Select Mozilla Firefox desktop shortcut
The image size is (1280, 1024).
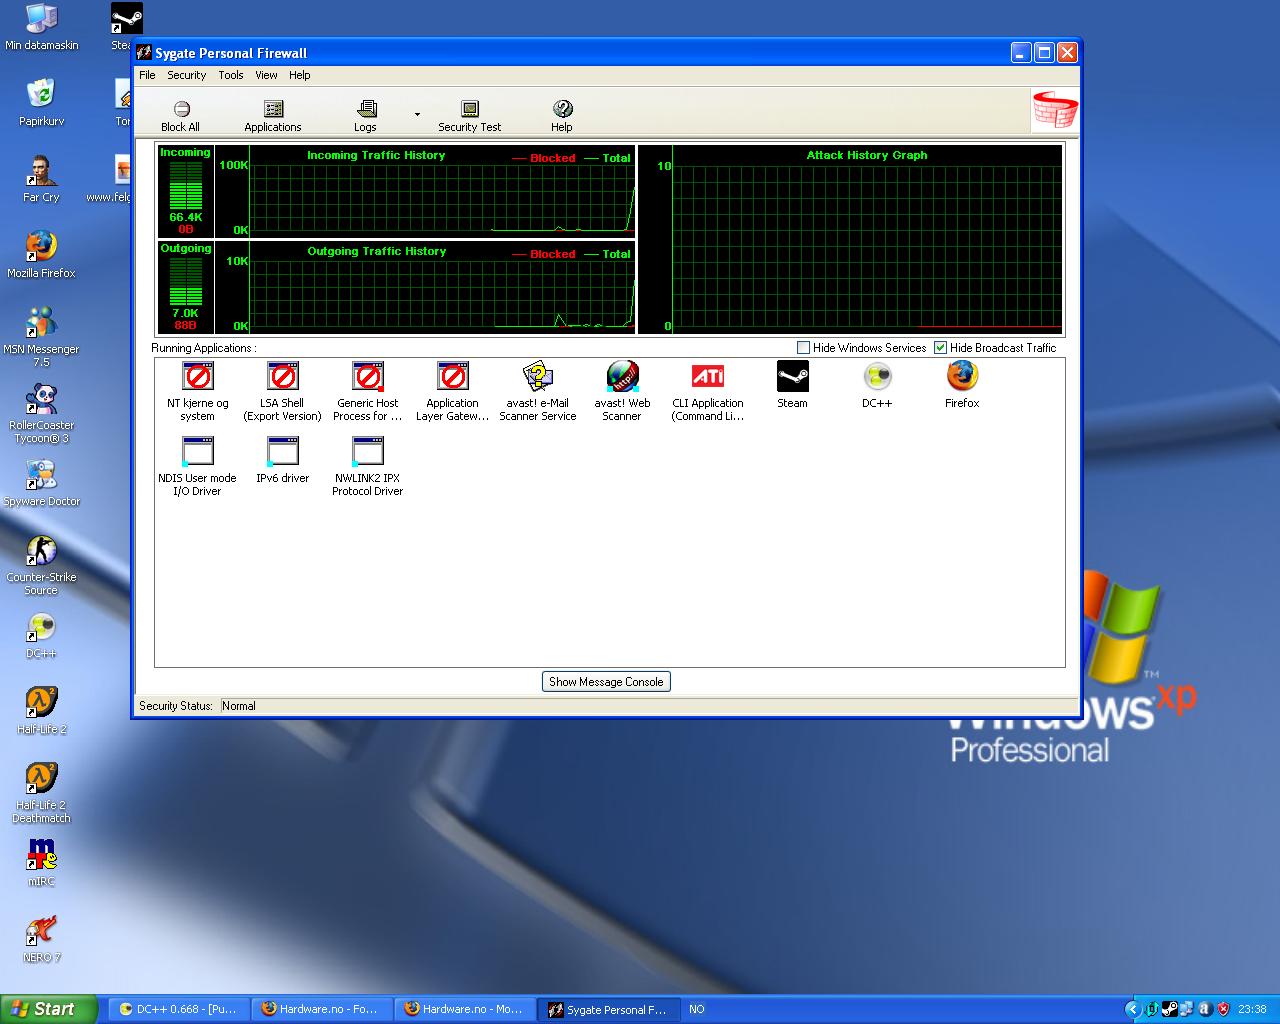[41, 255]
